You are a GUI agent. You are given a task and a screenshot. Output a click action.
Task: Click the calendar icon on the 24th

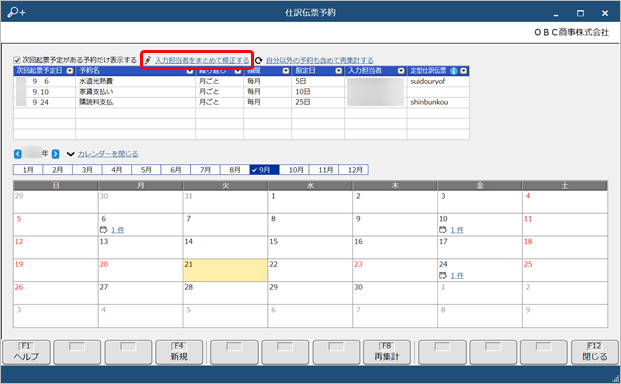(443, 275)
